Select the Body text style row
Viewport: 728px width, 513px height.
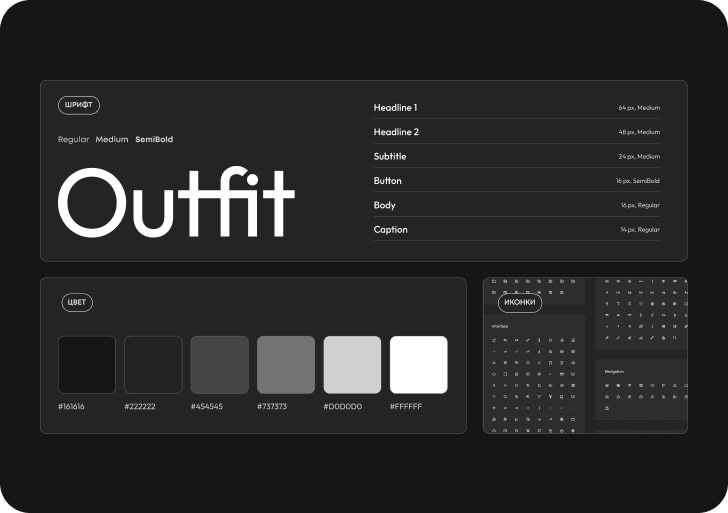tap(517, 205)
